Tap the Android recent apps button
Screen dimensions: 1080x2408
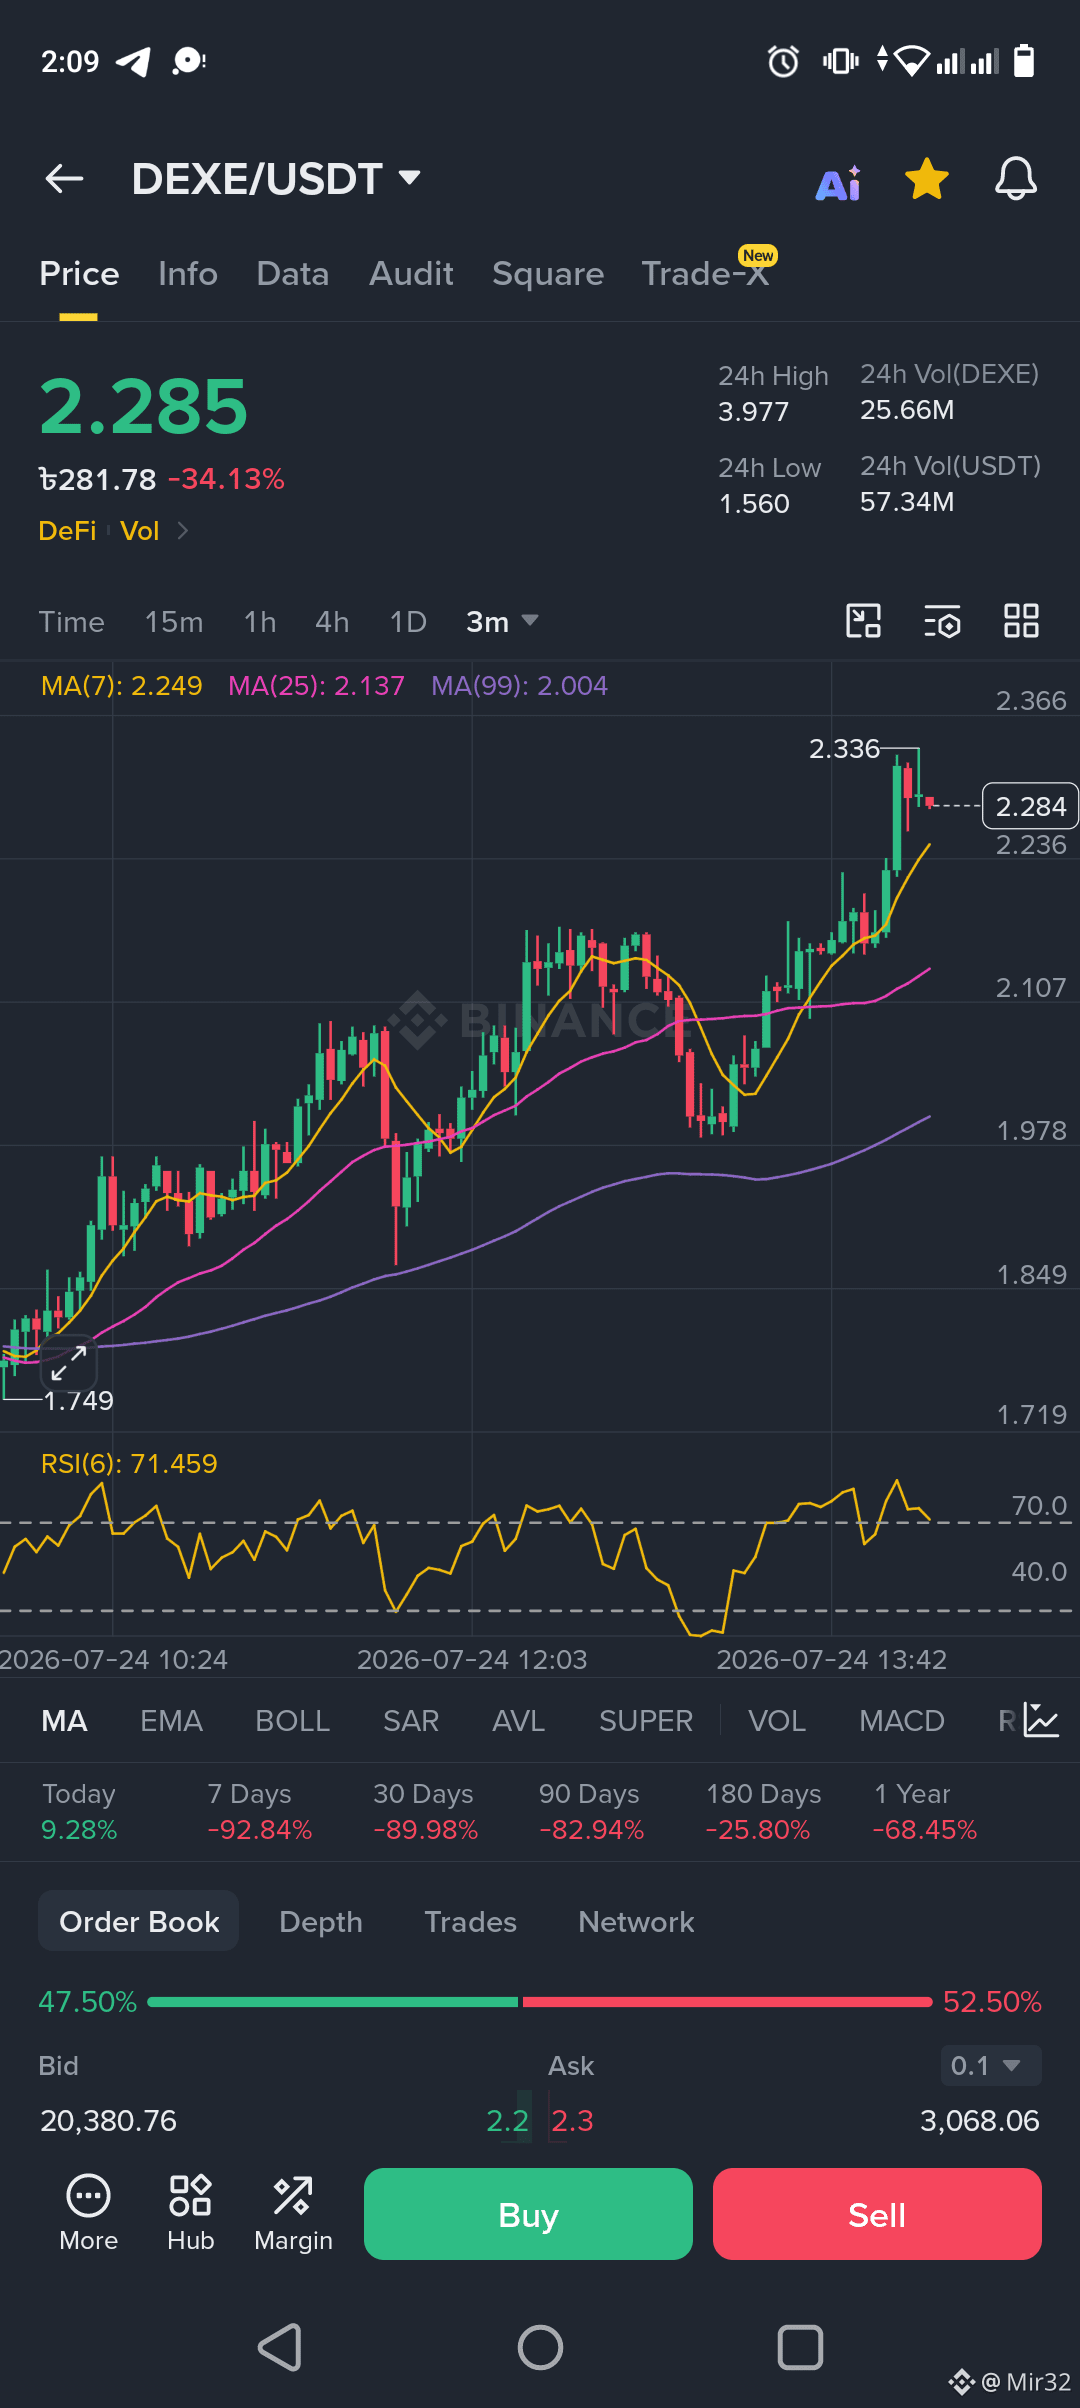click(x=800, y=2347)
